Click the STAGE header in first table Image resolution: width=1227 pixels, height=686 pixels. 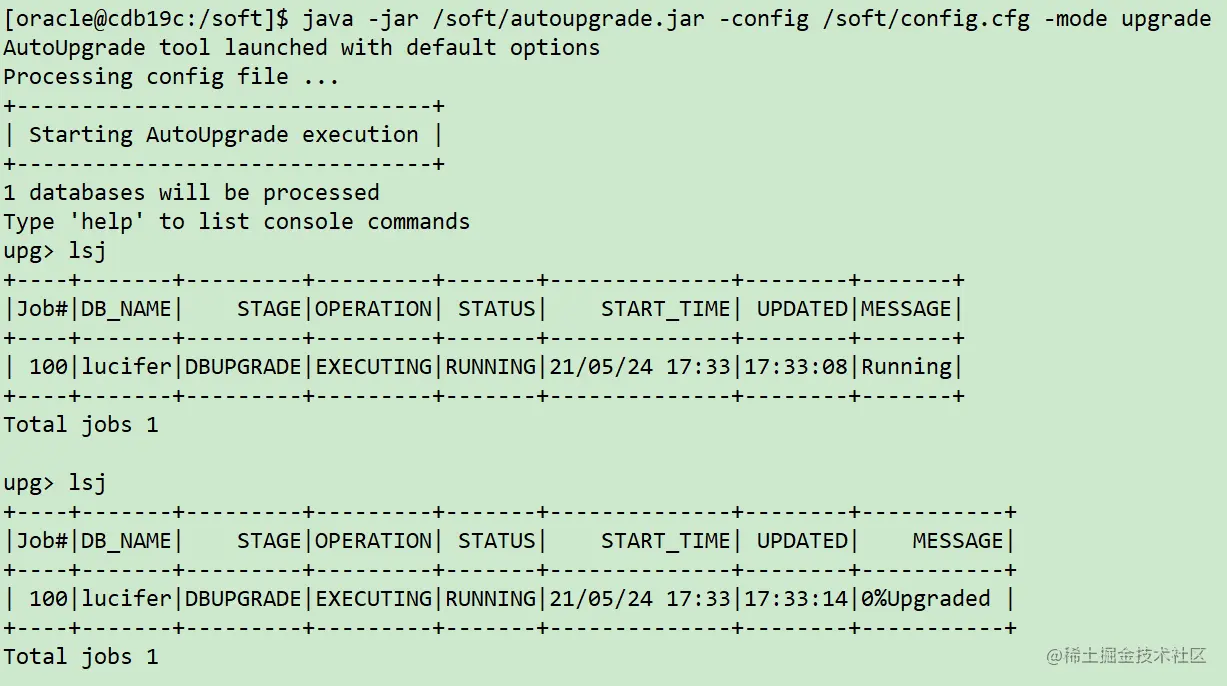269,309
